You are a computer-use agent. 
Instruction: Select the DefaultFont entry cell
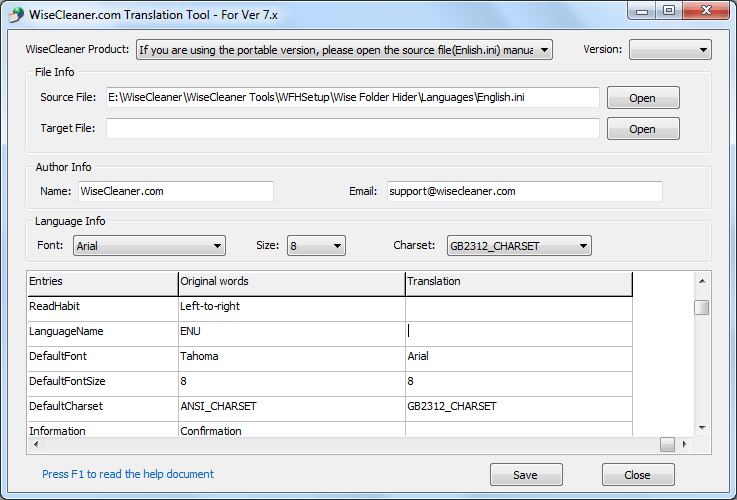pos(103,359)
